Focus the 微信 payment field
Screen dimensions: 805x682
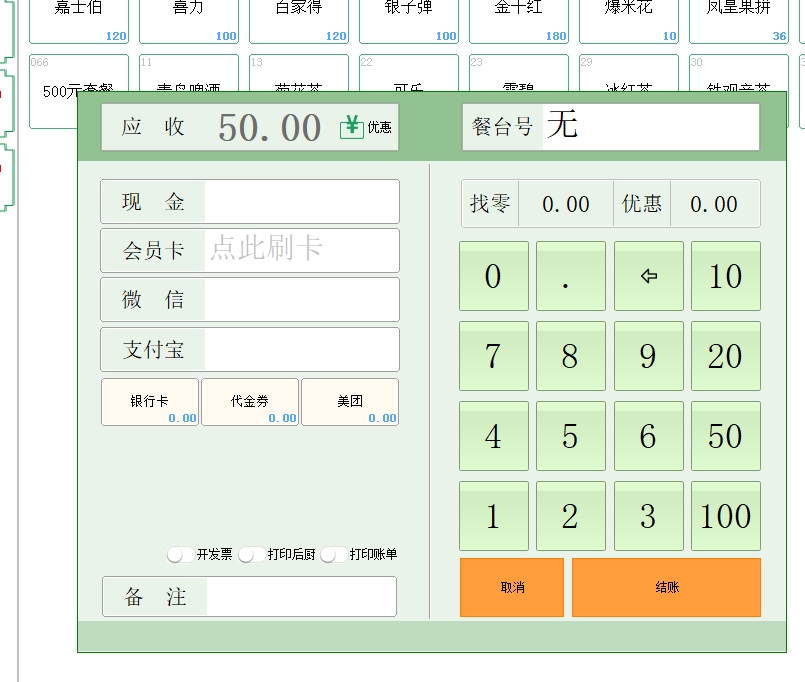301,300
